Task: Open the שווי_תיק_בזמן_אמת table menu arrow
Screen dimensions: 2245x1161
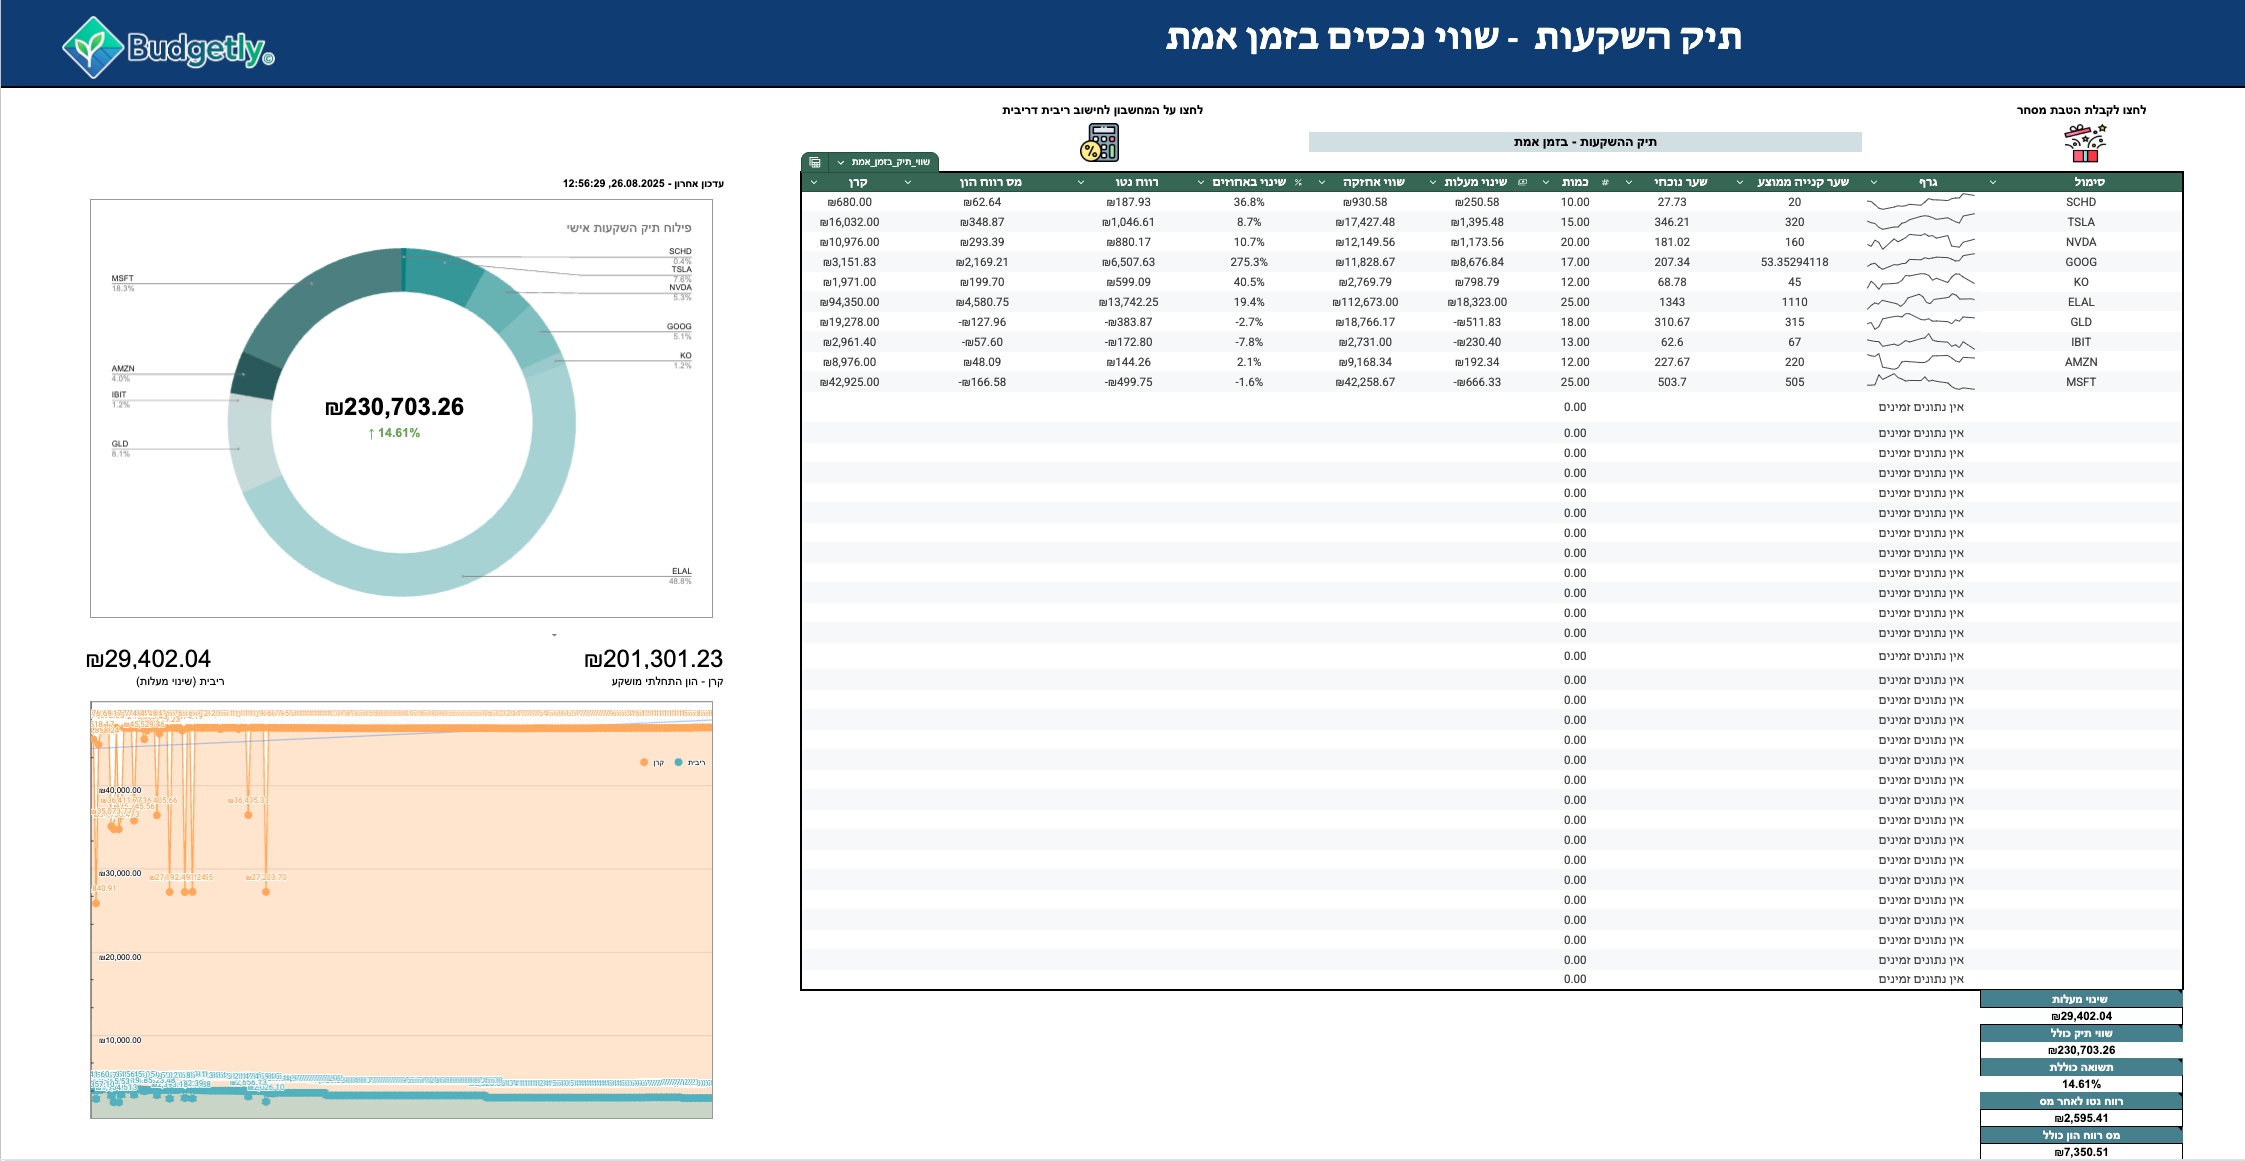Action: [x=841, y=162]
